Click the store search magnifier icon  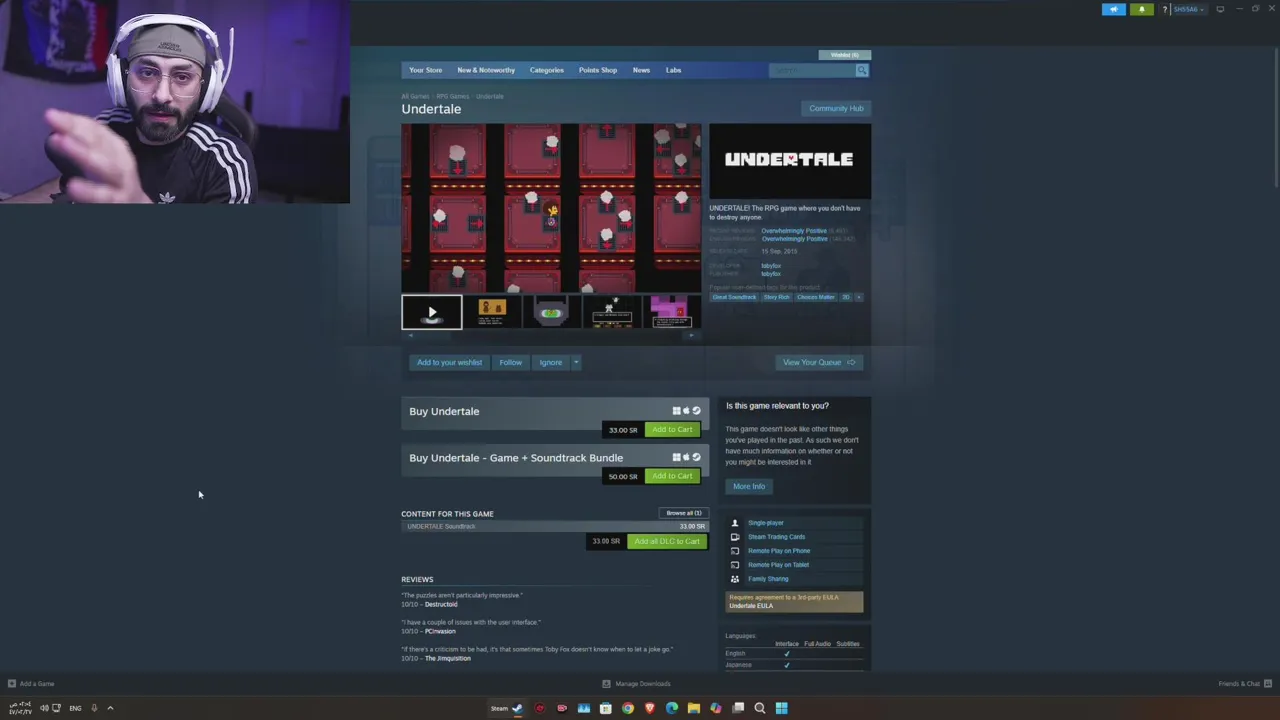861,70
